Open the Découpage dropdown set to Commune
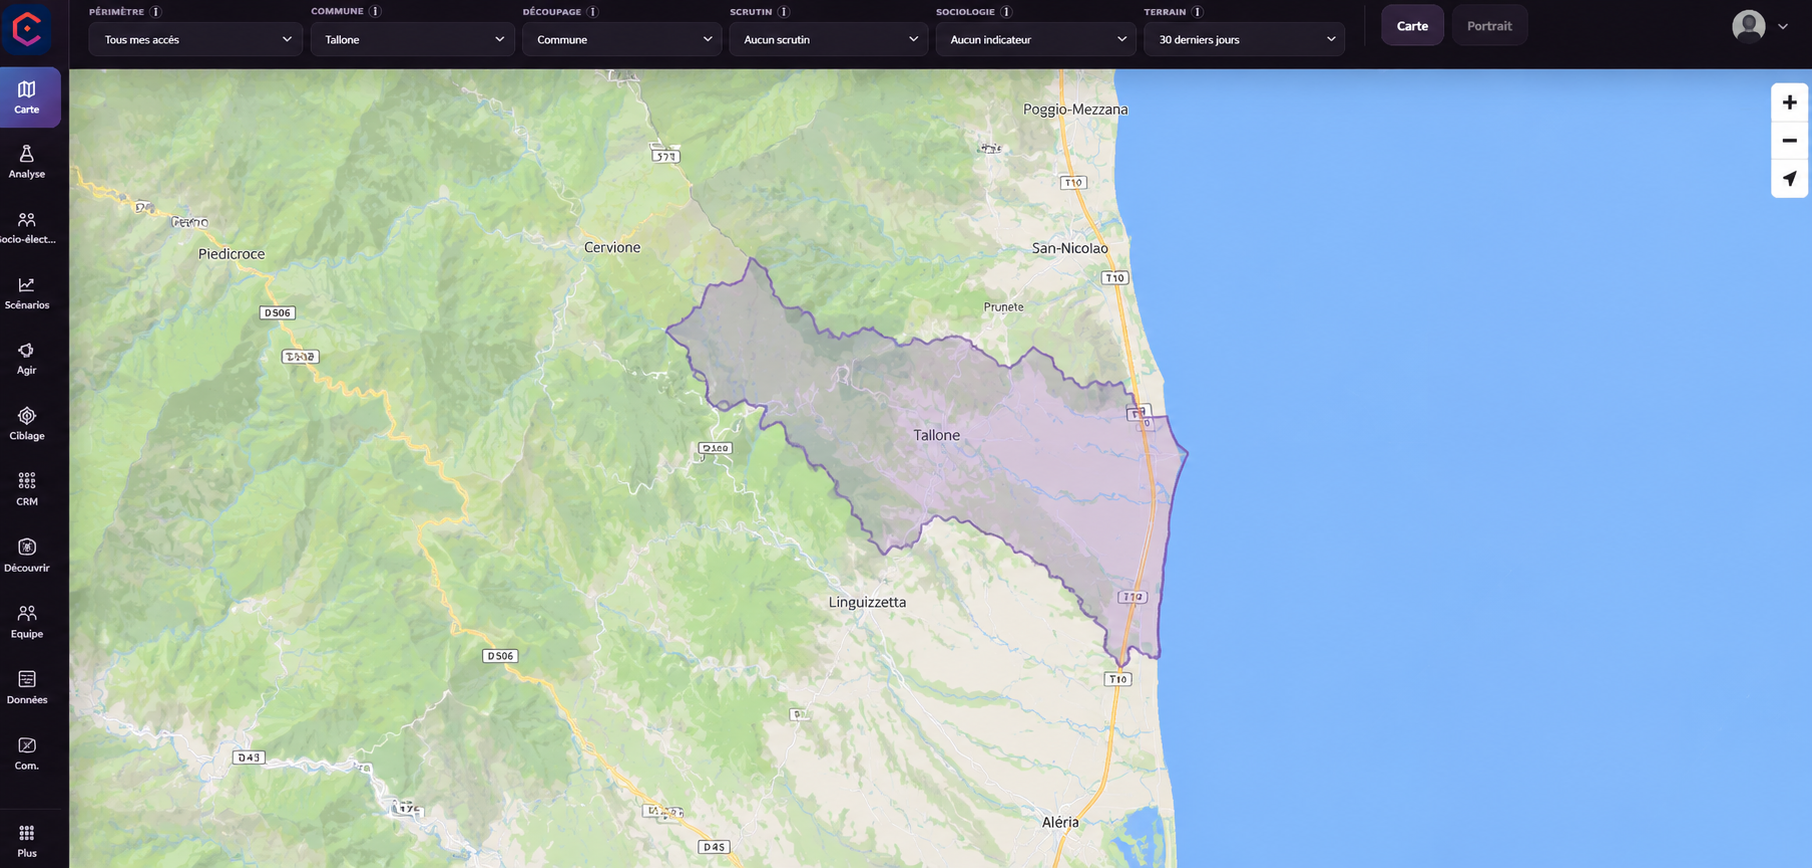Image resolution: width=1812 pixels, height=868 pixels. [622, 39]
